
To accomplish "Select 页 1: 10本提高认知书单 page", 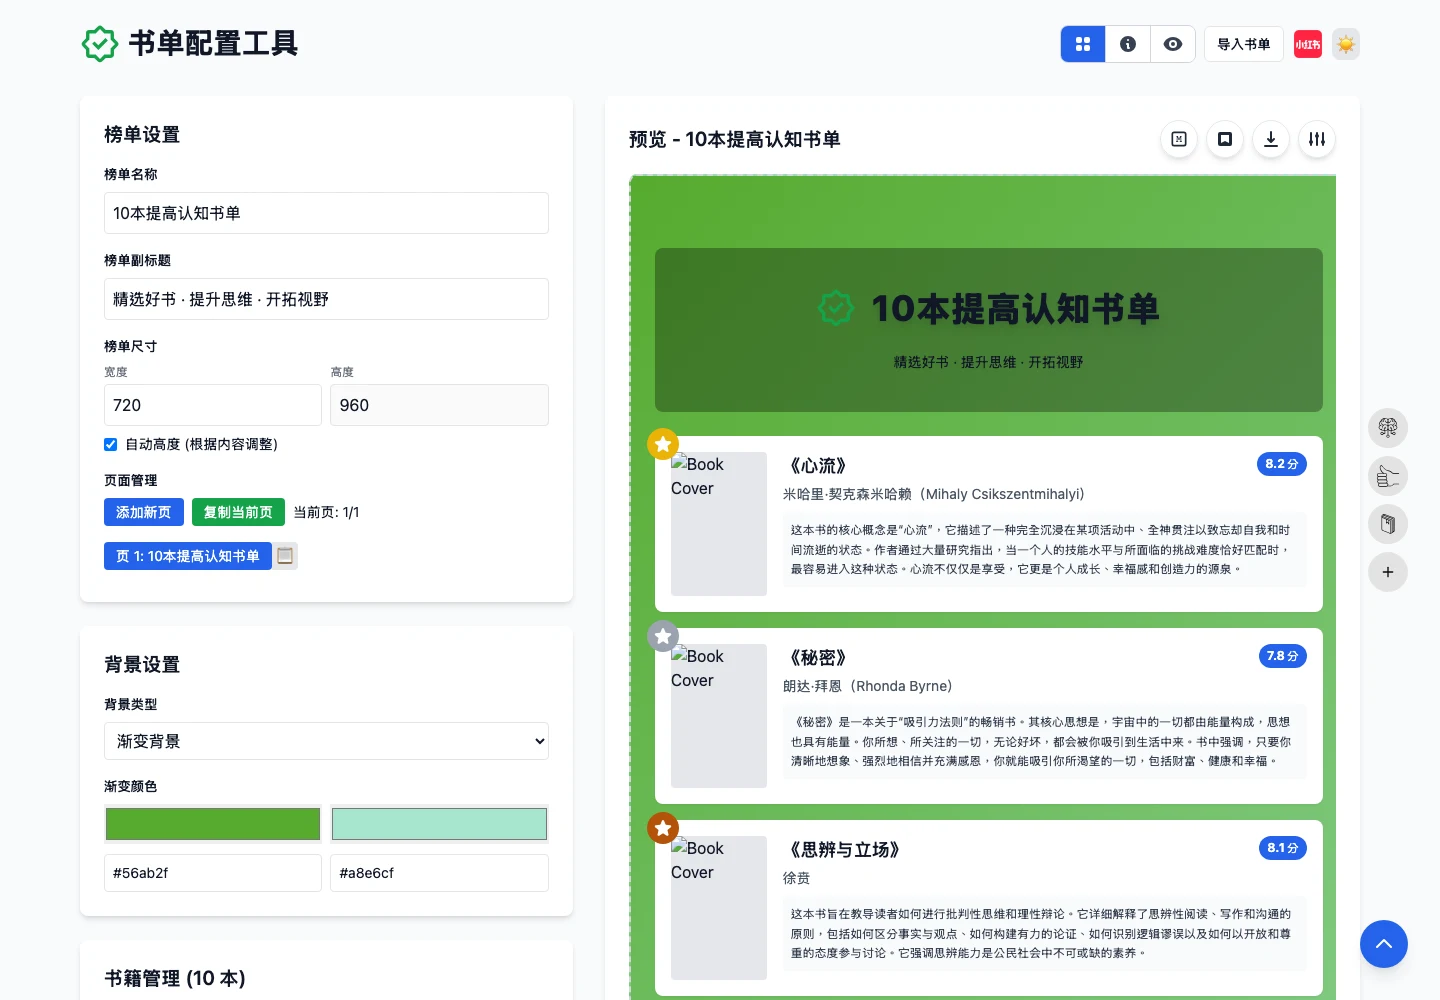I will click(x=188, y=556).
